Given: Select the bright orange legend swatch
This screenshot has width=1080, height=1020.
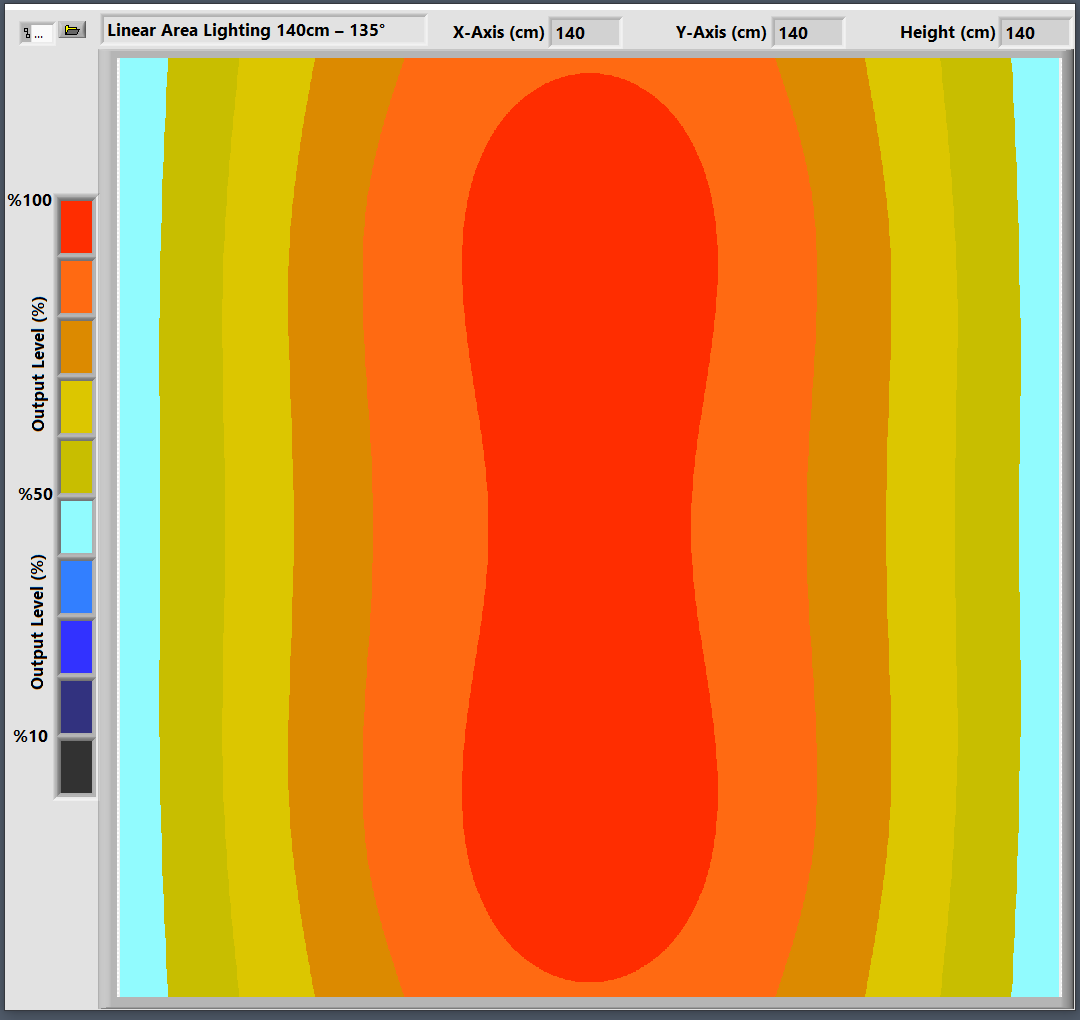Looking at the screenshot, I should click(76, 287).
